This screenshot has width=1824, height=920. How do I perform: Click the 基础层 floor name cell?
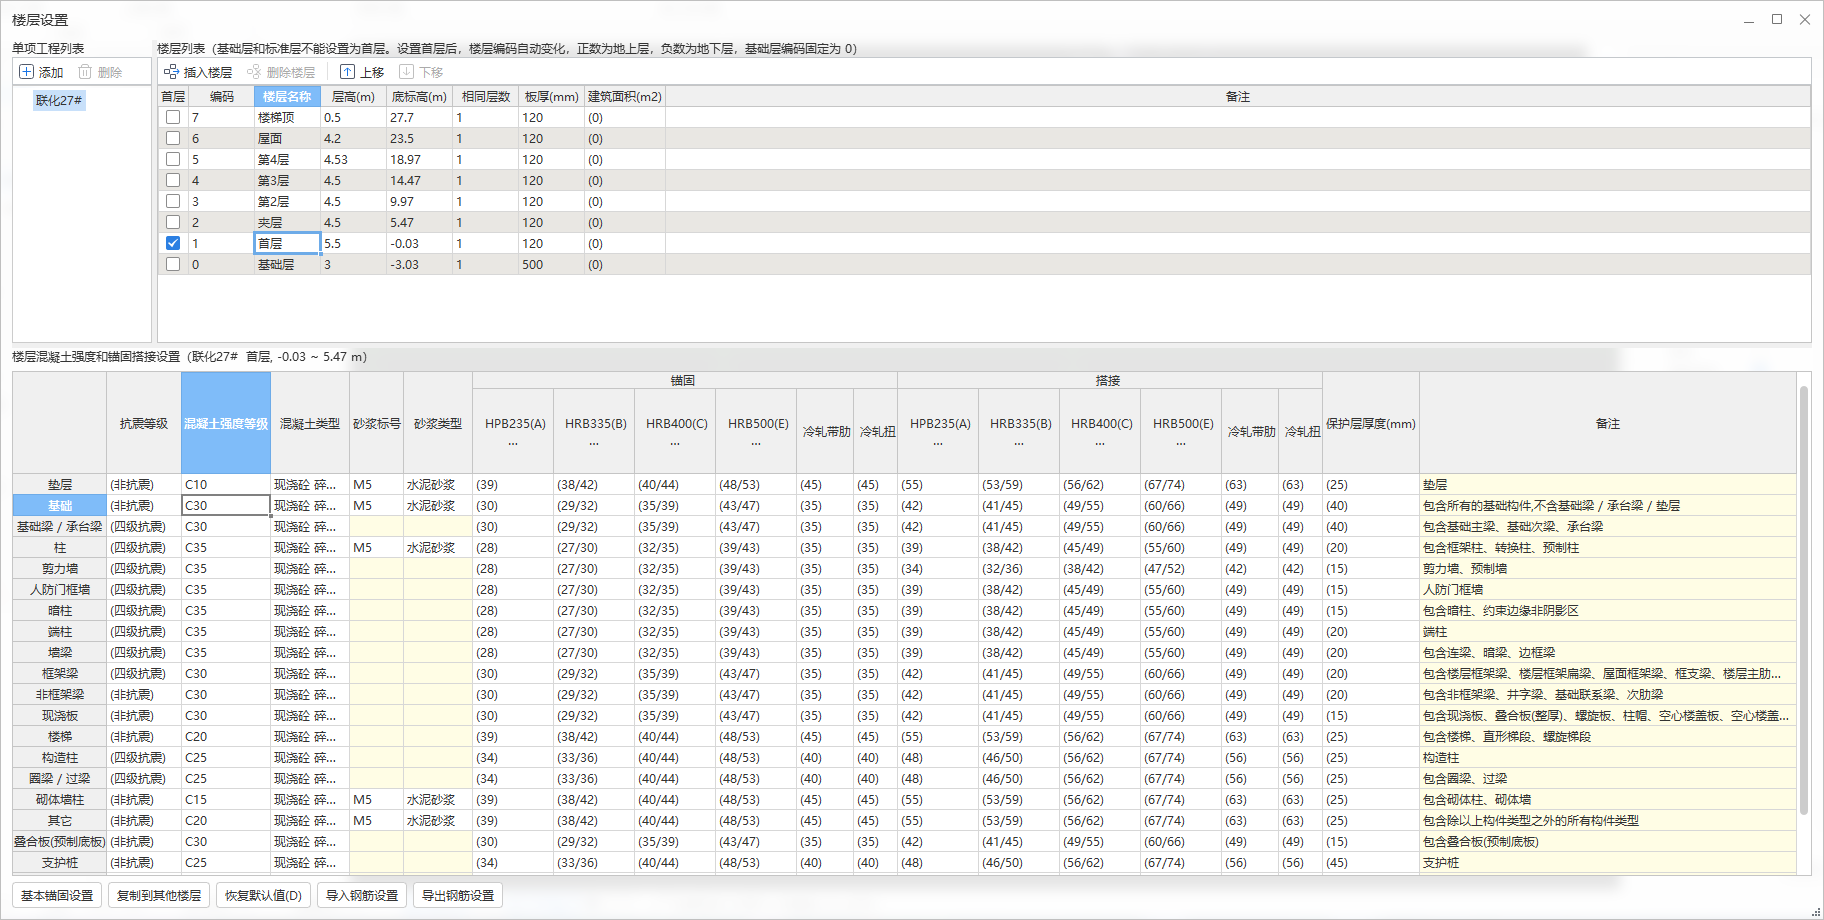pos(287,264)
